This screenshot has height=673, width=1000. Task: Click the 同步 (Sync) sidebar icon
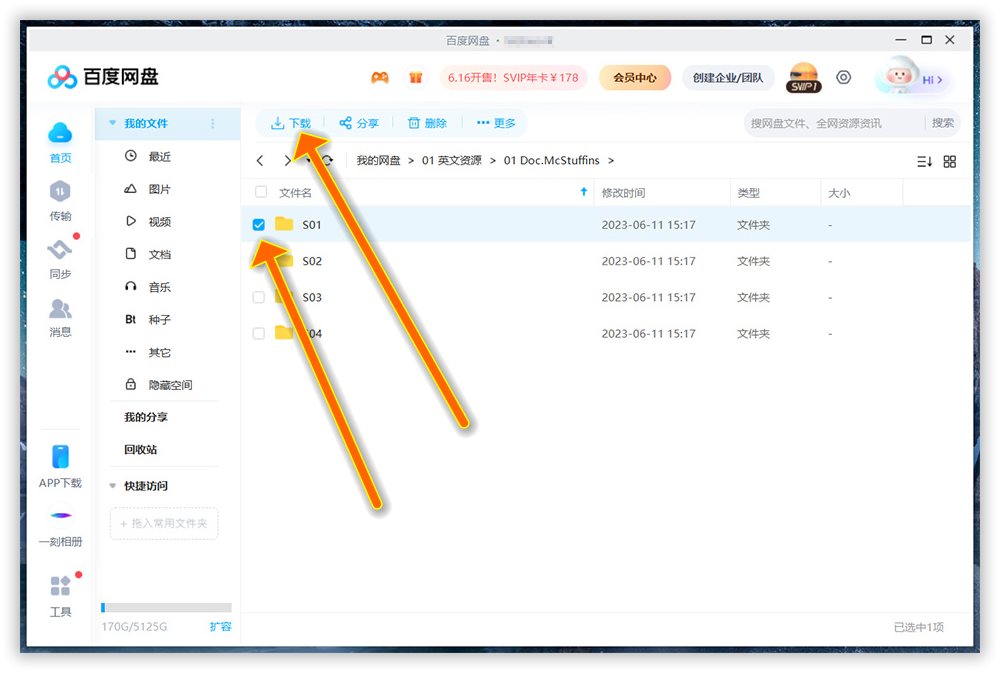[x=60, y=257]
